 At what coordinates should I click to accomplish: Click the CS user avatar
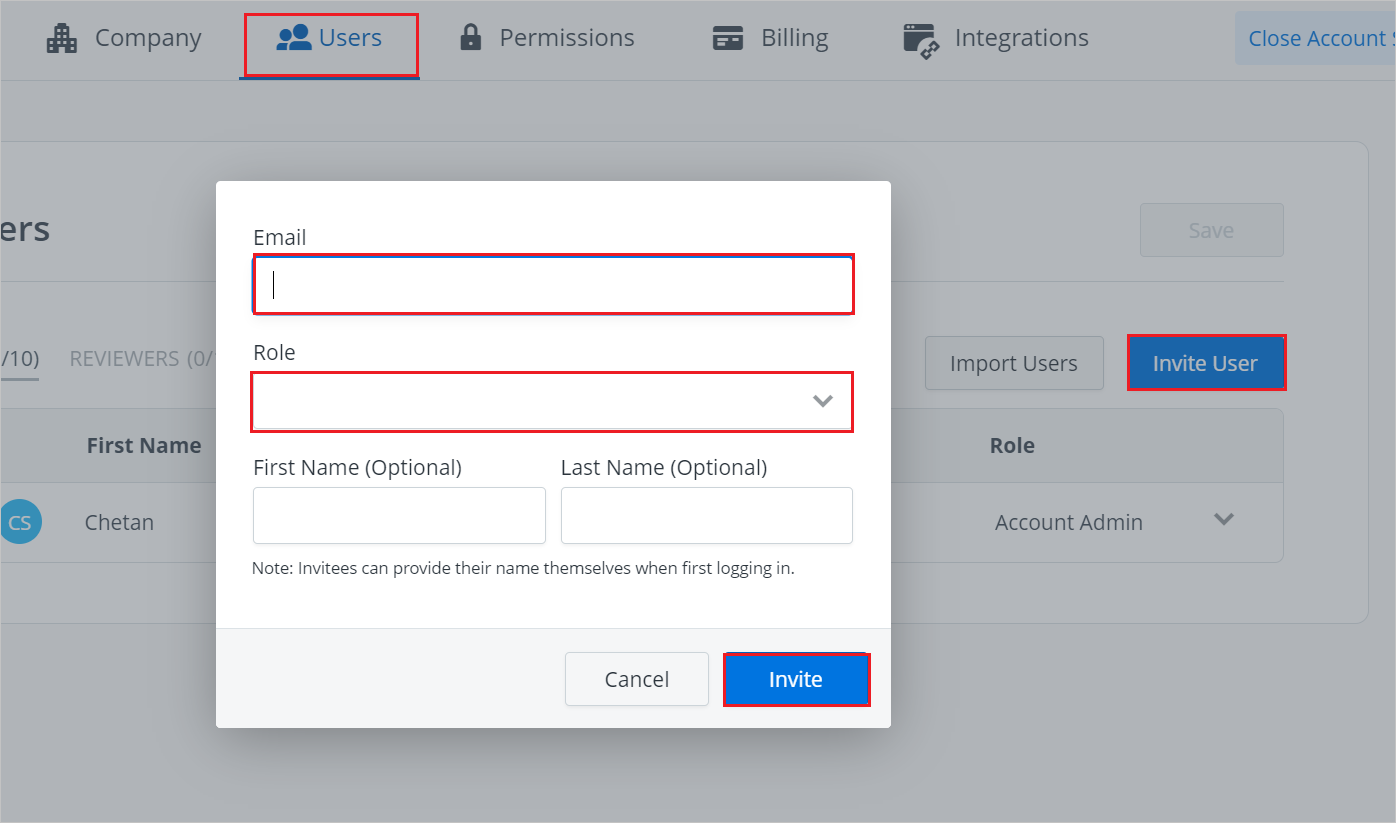[20, 523]
